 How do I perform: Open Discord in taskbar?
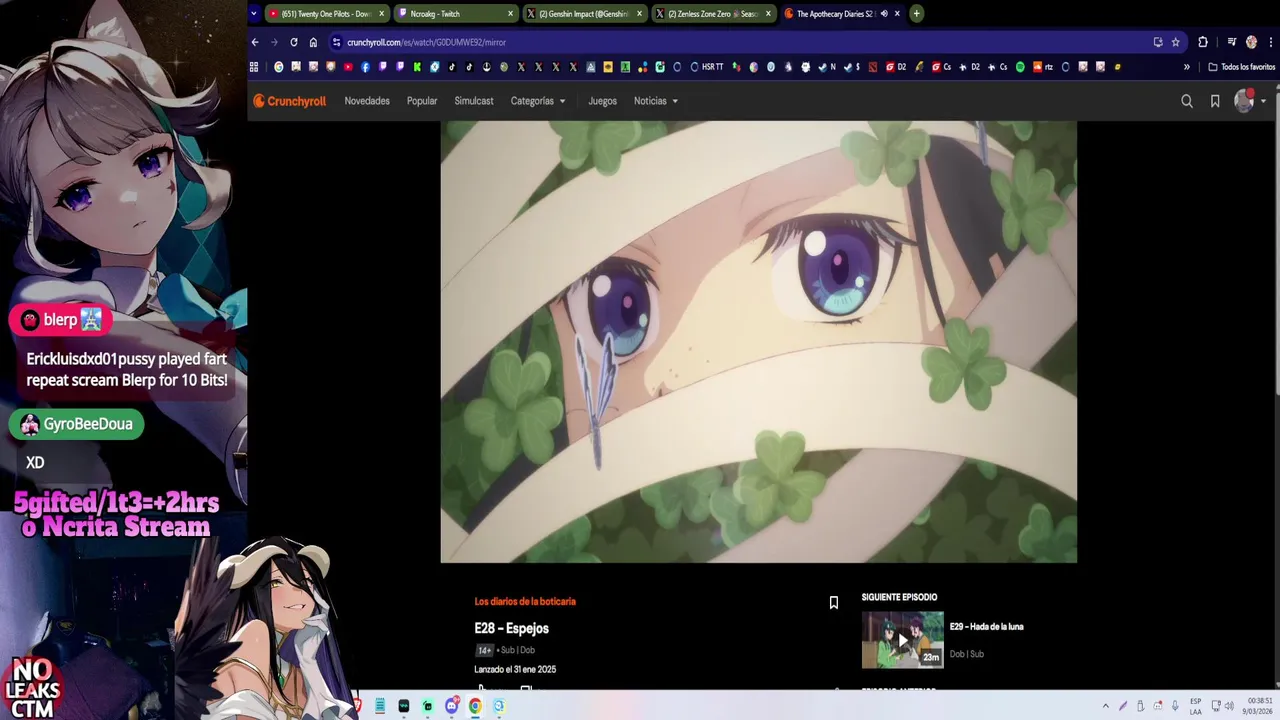point(451,706)
